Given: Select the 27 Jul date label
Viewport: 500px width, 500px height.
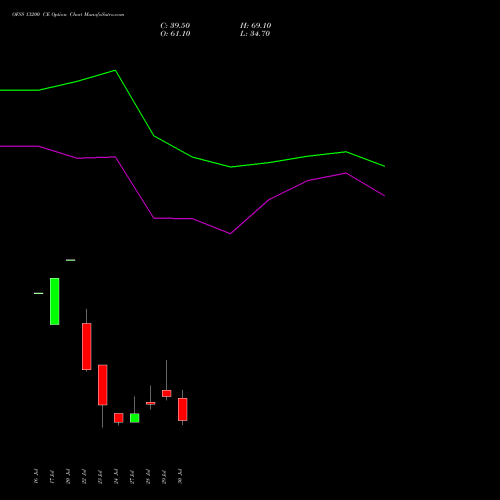Looking at the screenshot, I should [132, 476].
